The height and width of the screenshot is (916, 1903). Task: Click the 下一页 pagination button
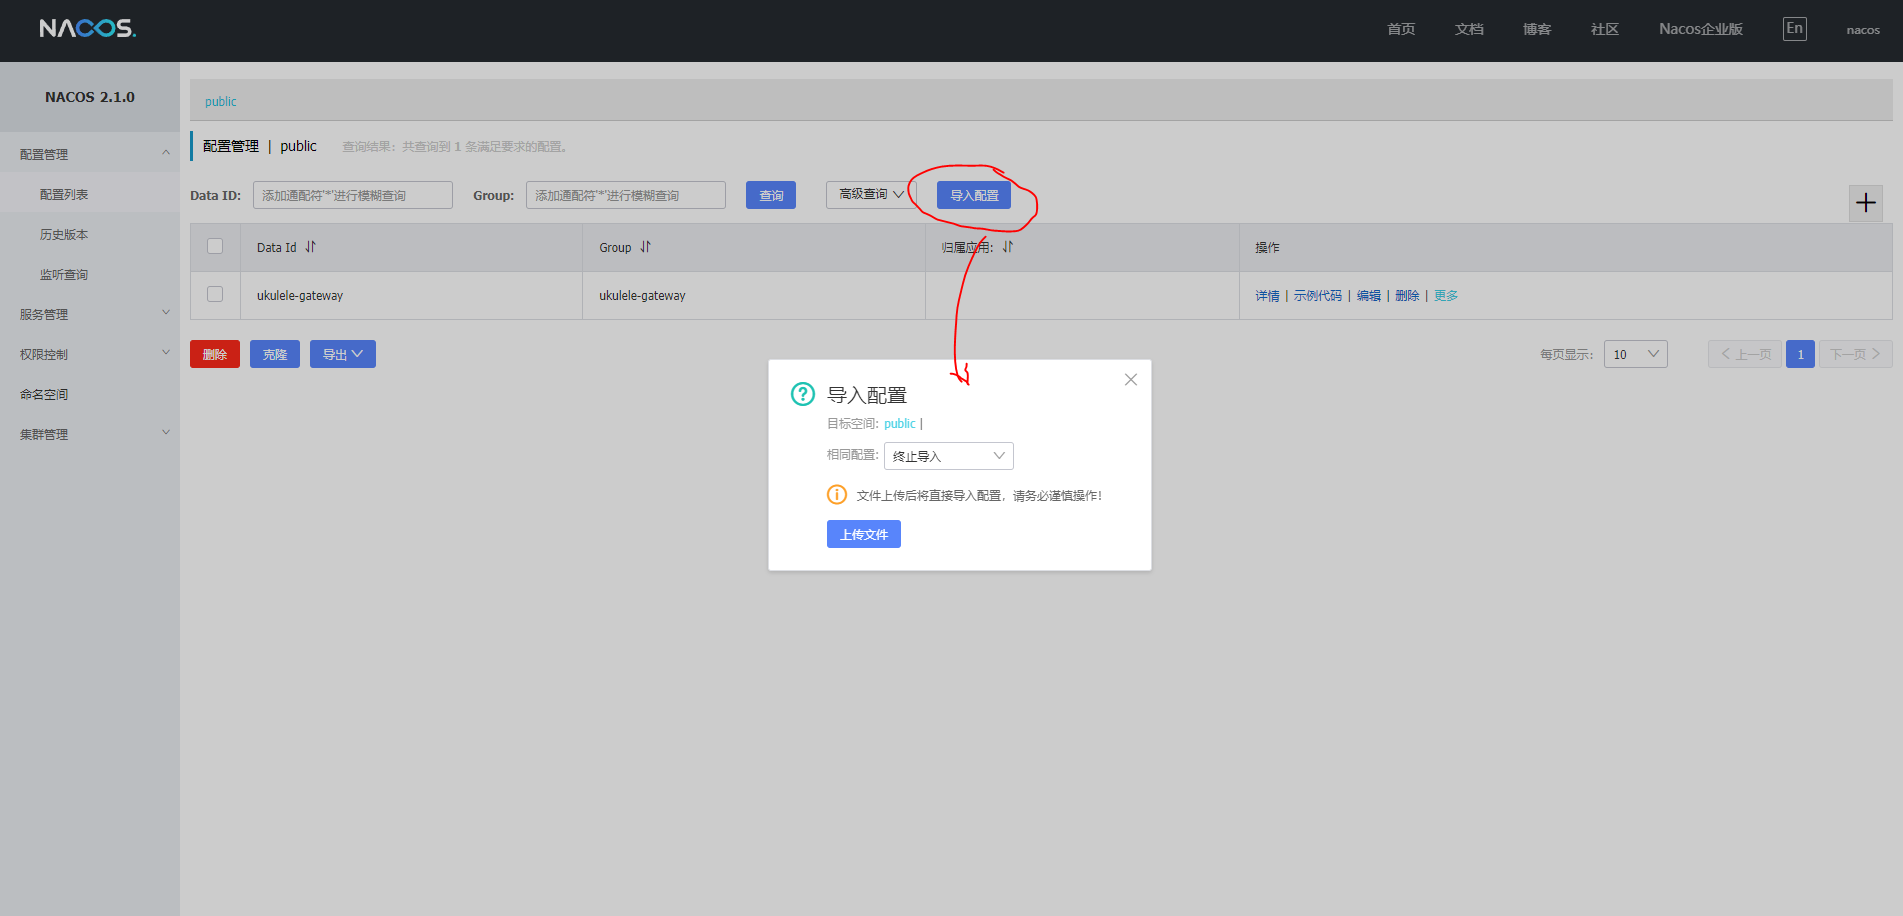pyautogui.click(x=1855, y=354)
